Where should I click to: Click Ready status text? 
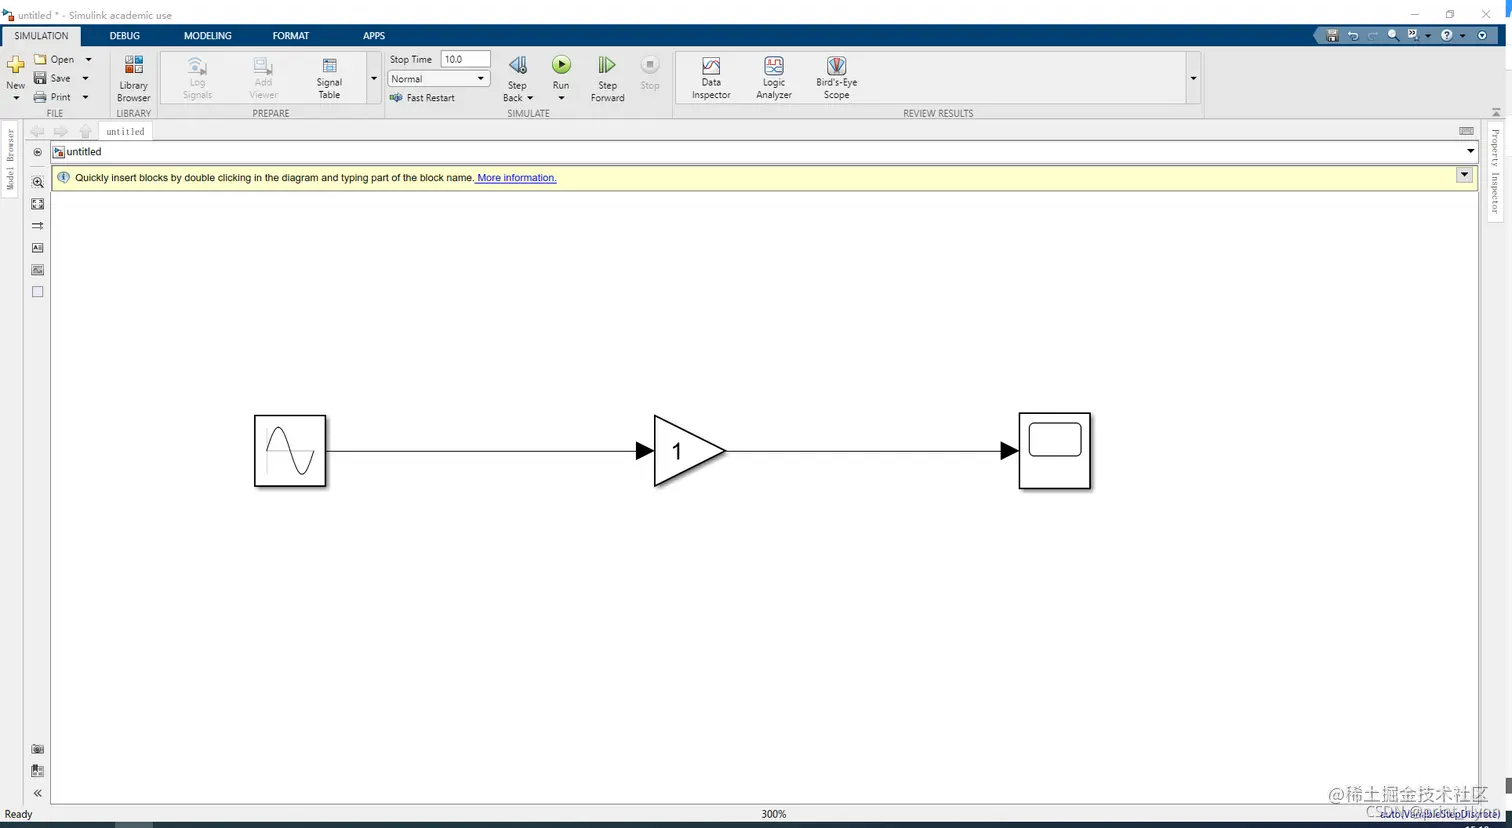[19, 814]
